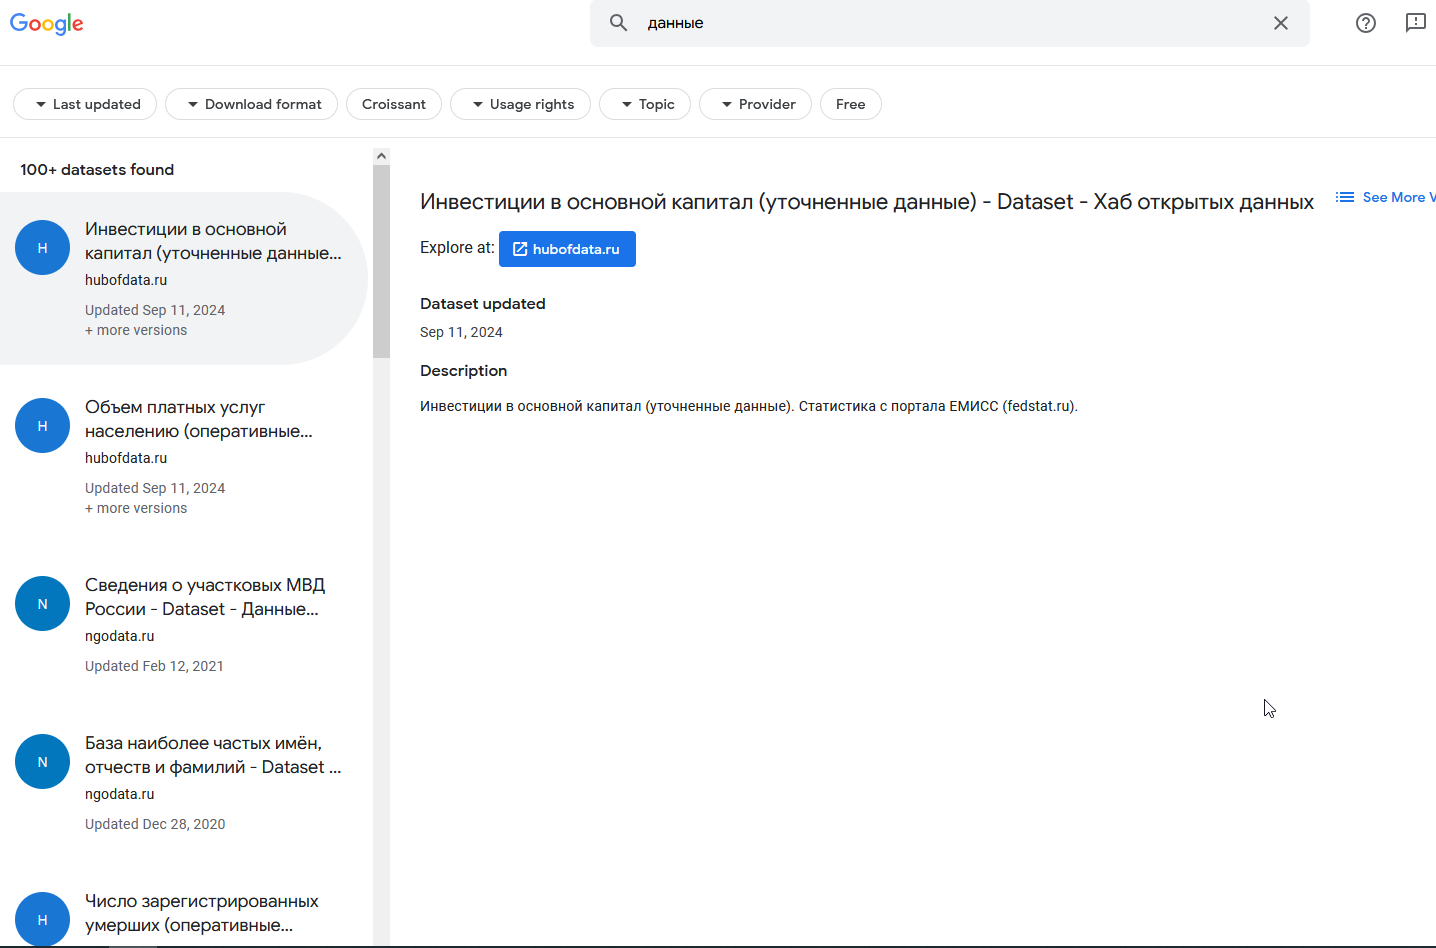Viewport: 1436px width, 948px height.
Task: Click the See More list icon
Action: tap(1345, 197)
